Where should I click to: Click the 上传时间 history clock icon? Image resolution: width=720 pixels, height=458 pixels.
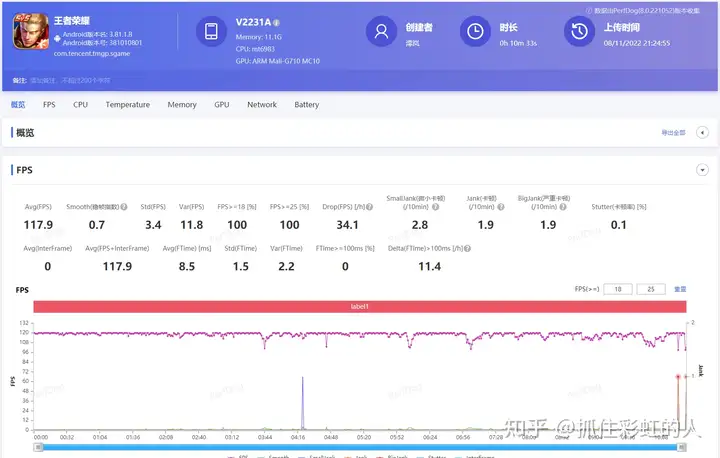click(579, 31)
